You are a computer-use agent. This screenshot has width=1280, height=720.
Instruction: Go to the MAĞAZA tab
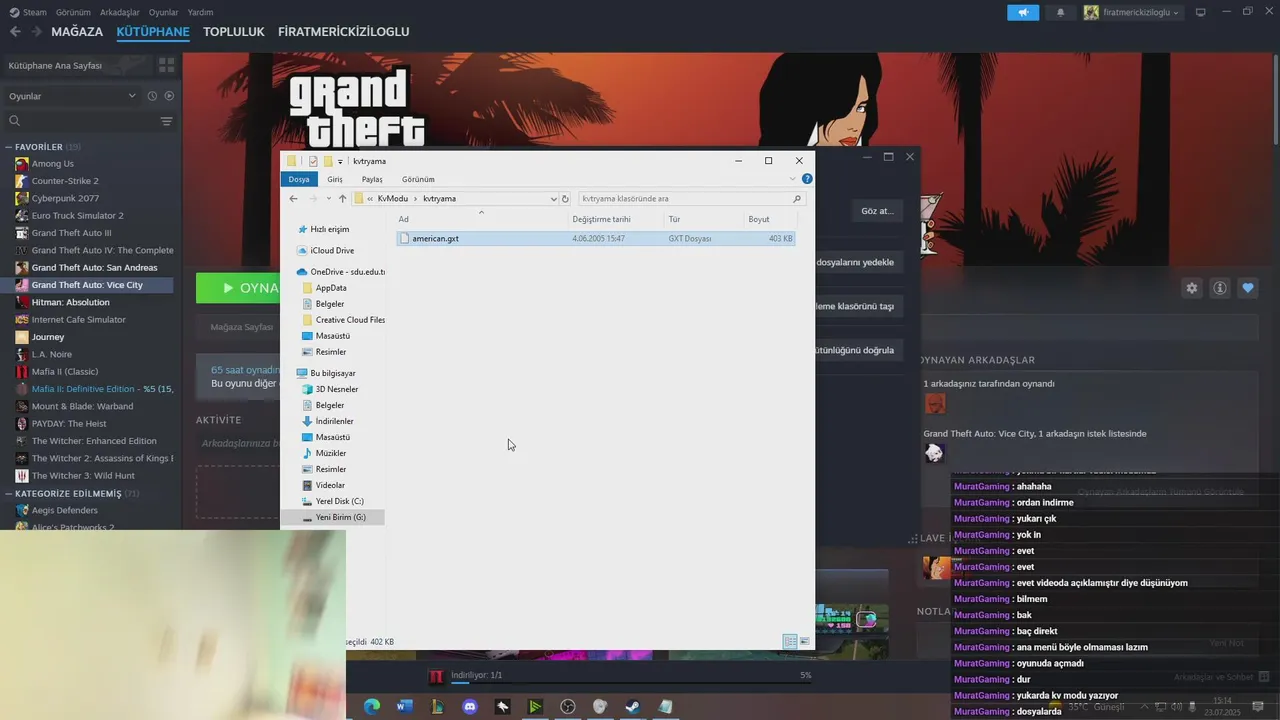tap(77, 31)
